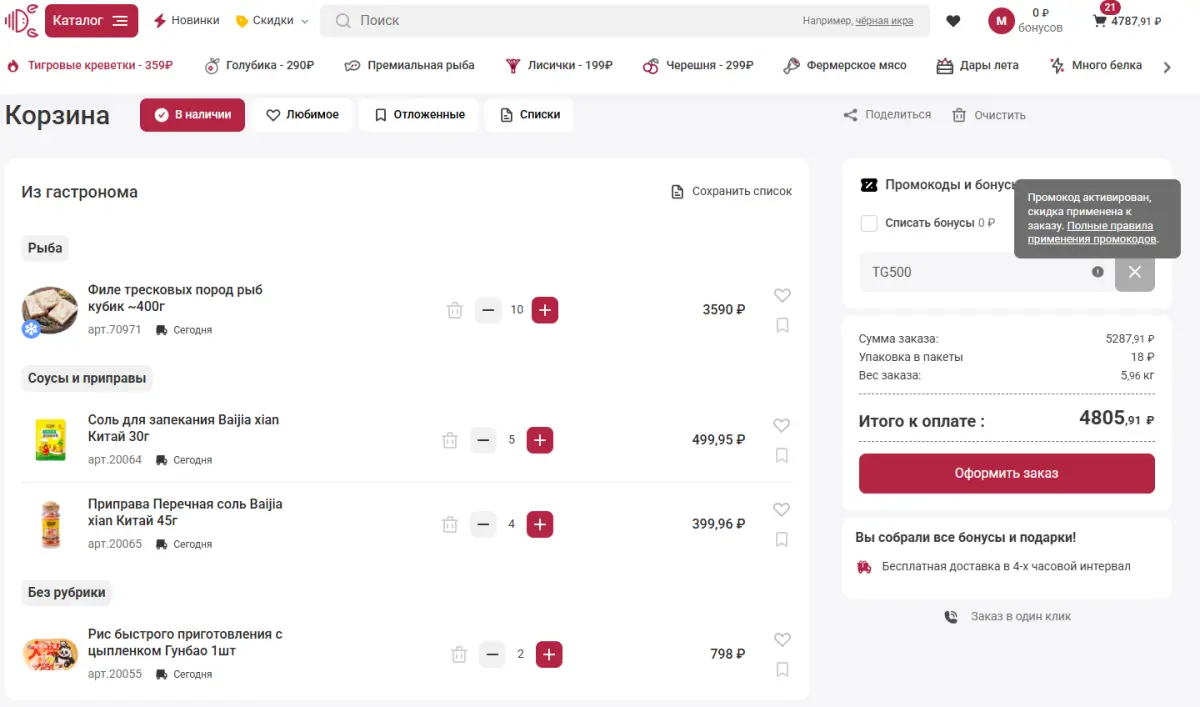Open the promo code info icon

[1098, 272]
